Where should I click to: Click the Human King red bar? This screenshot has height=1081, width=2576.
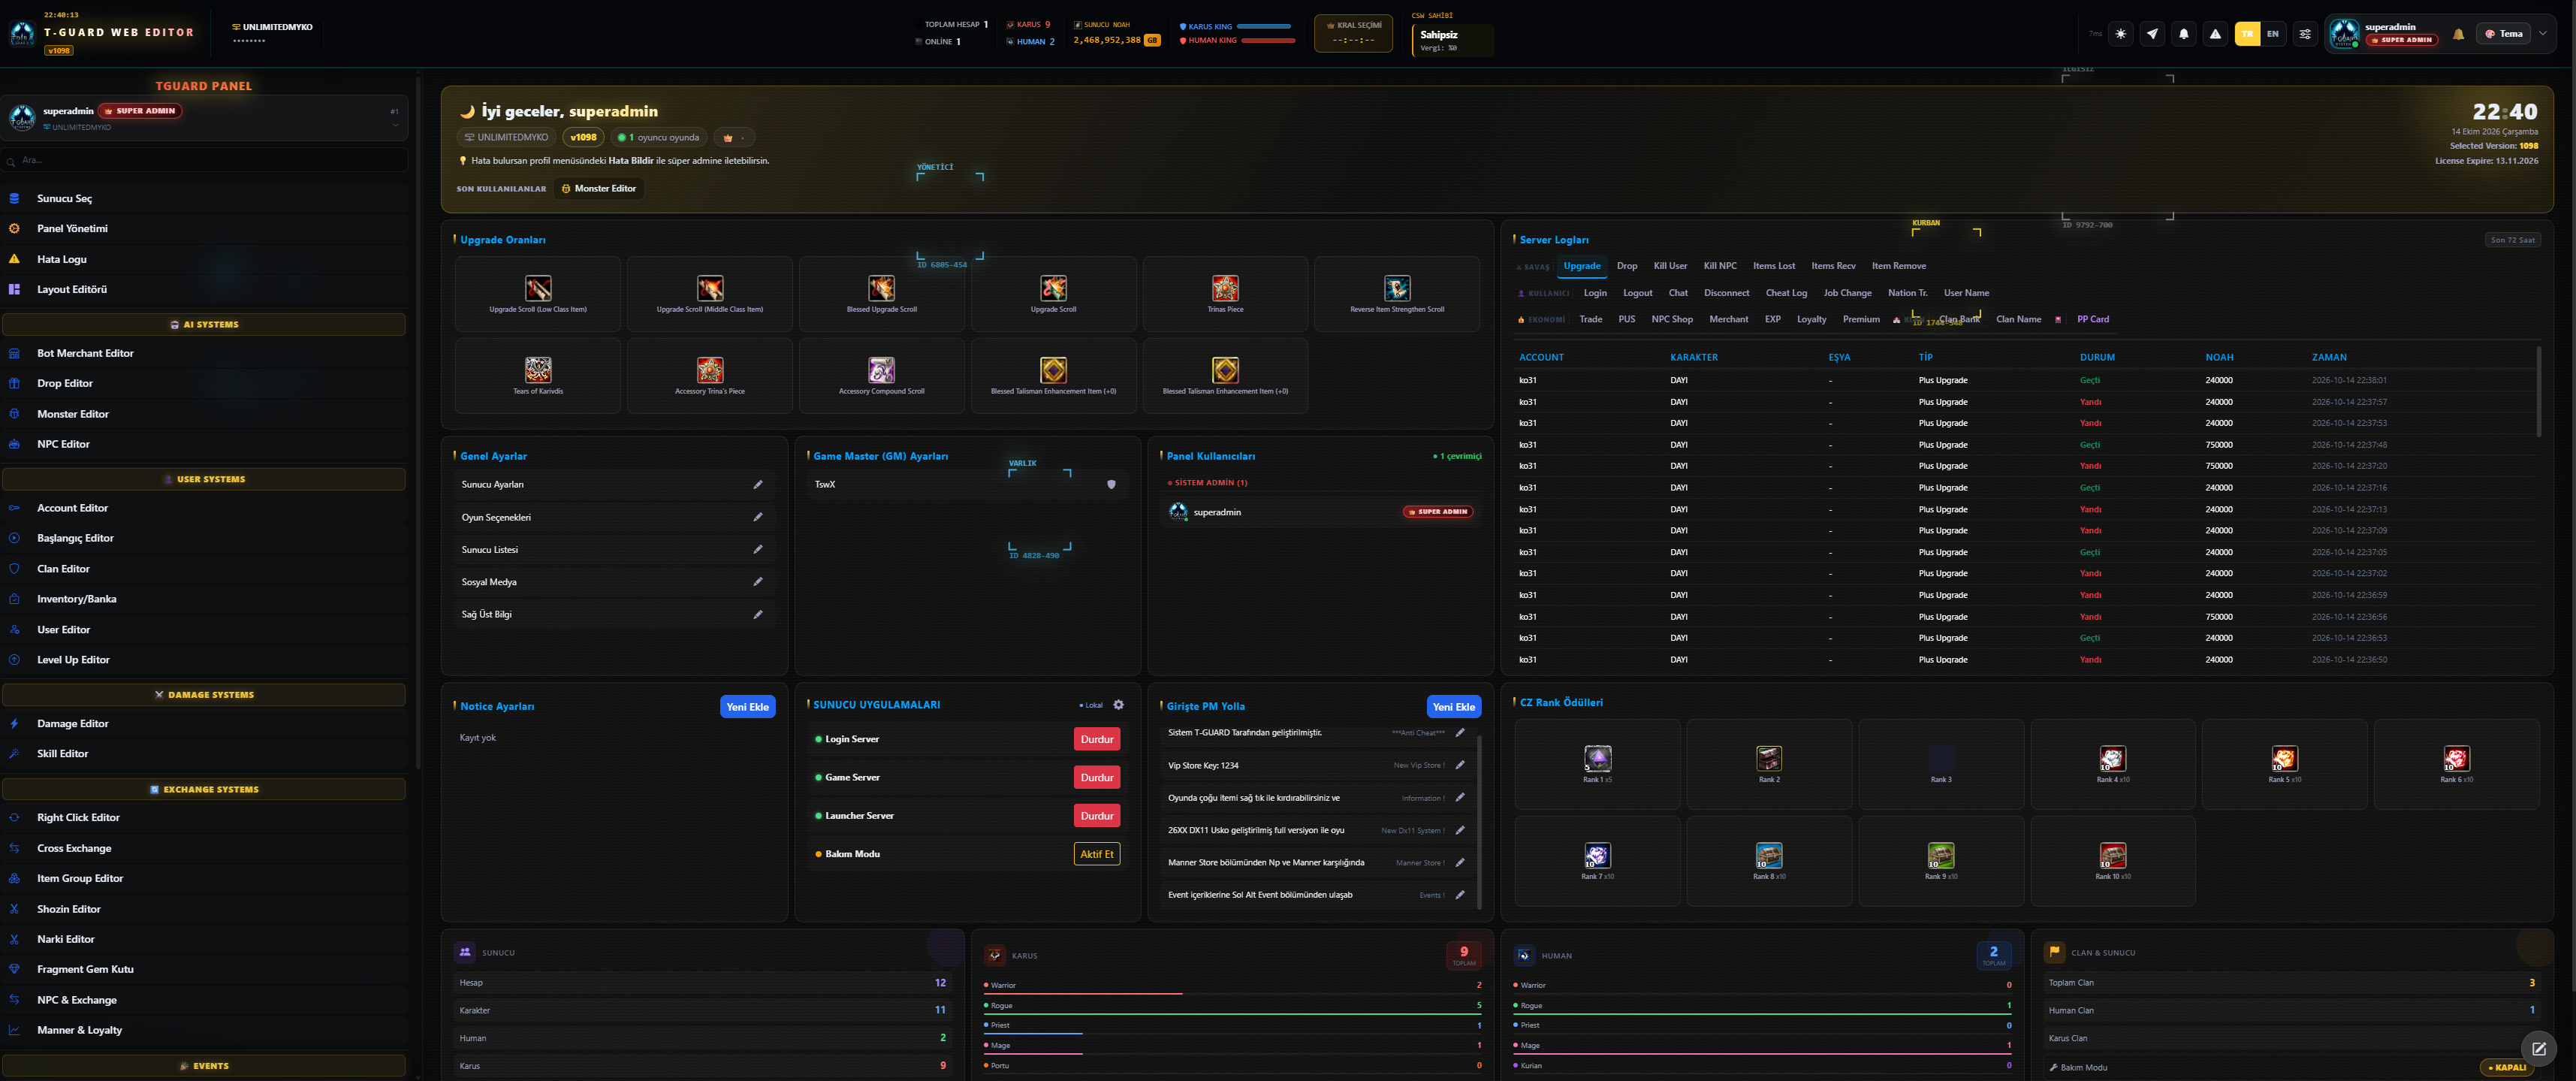click(1268, 41)
